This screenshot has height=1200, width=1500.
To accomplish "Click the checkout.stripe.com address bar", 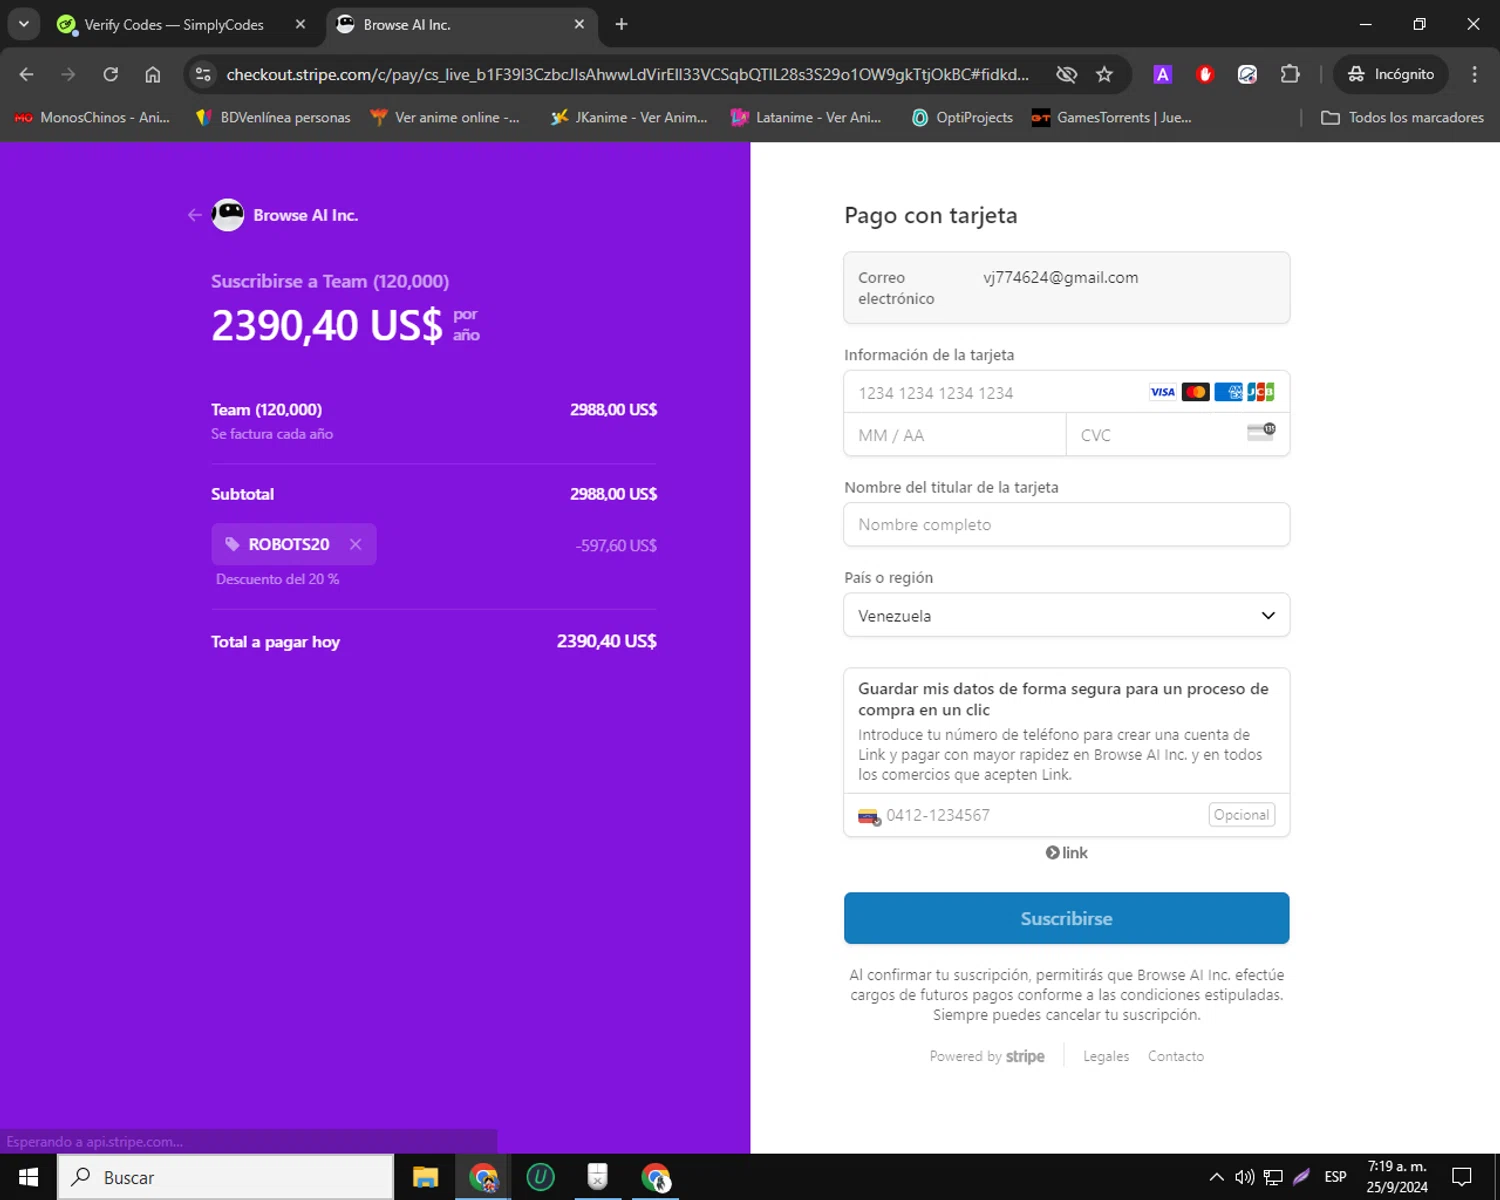I will [627, 74].
